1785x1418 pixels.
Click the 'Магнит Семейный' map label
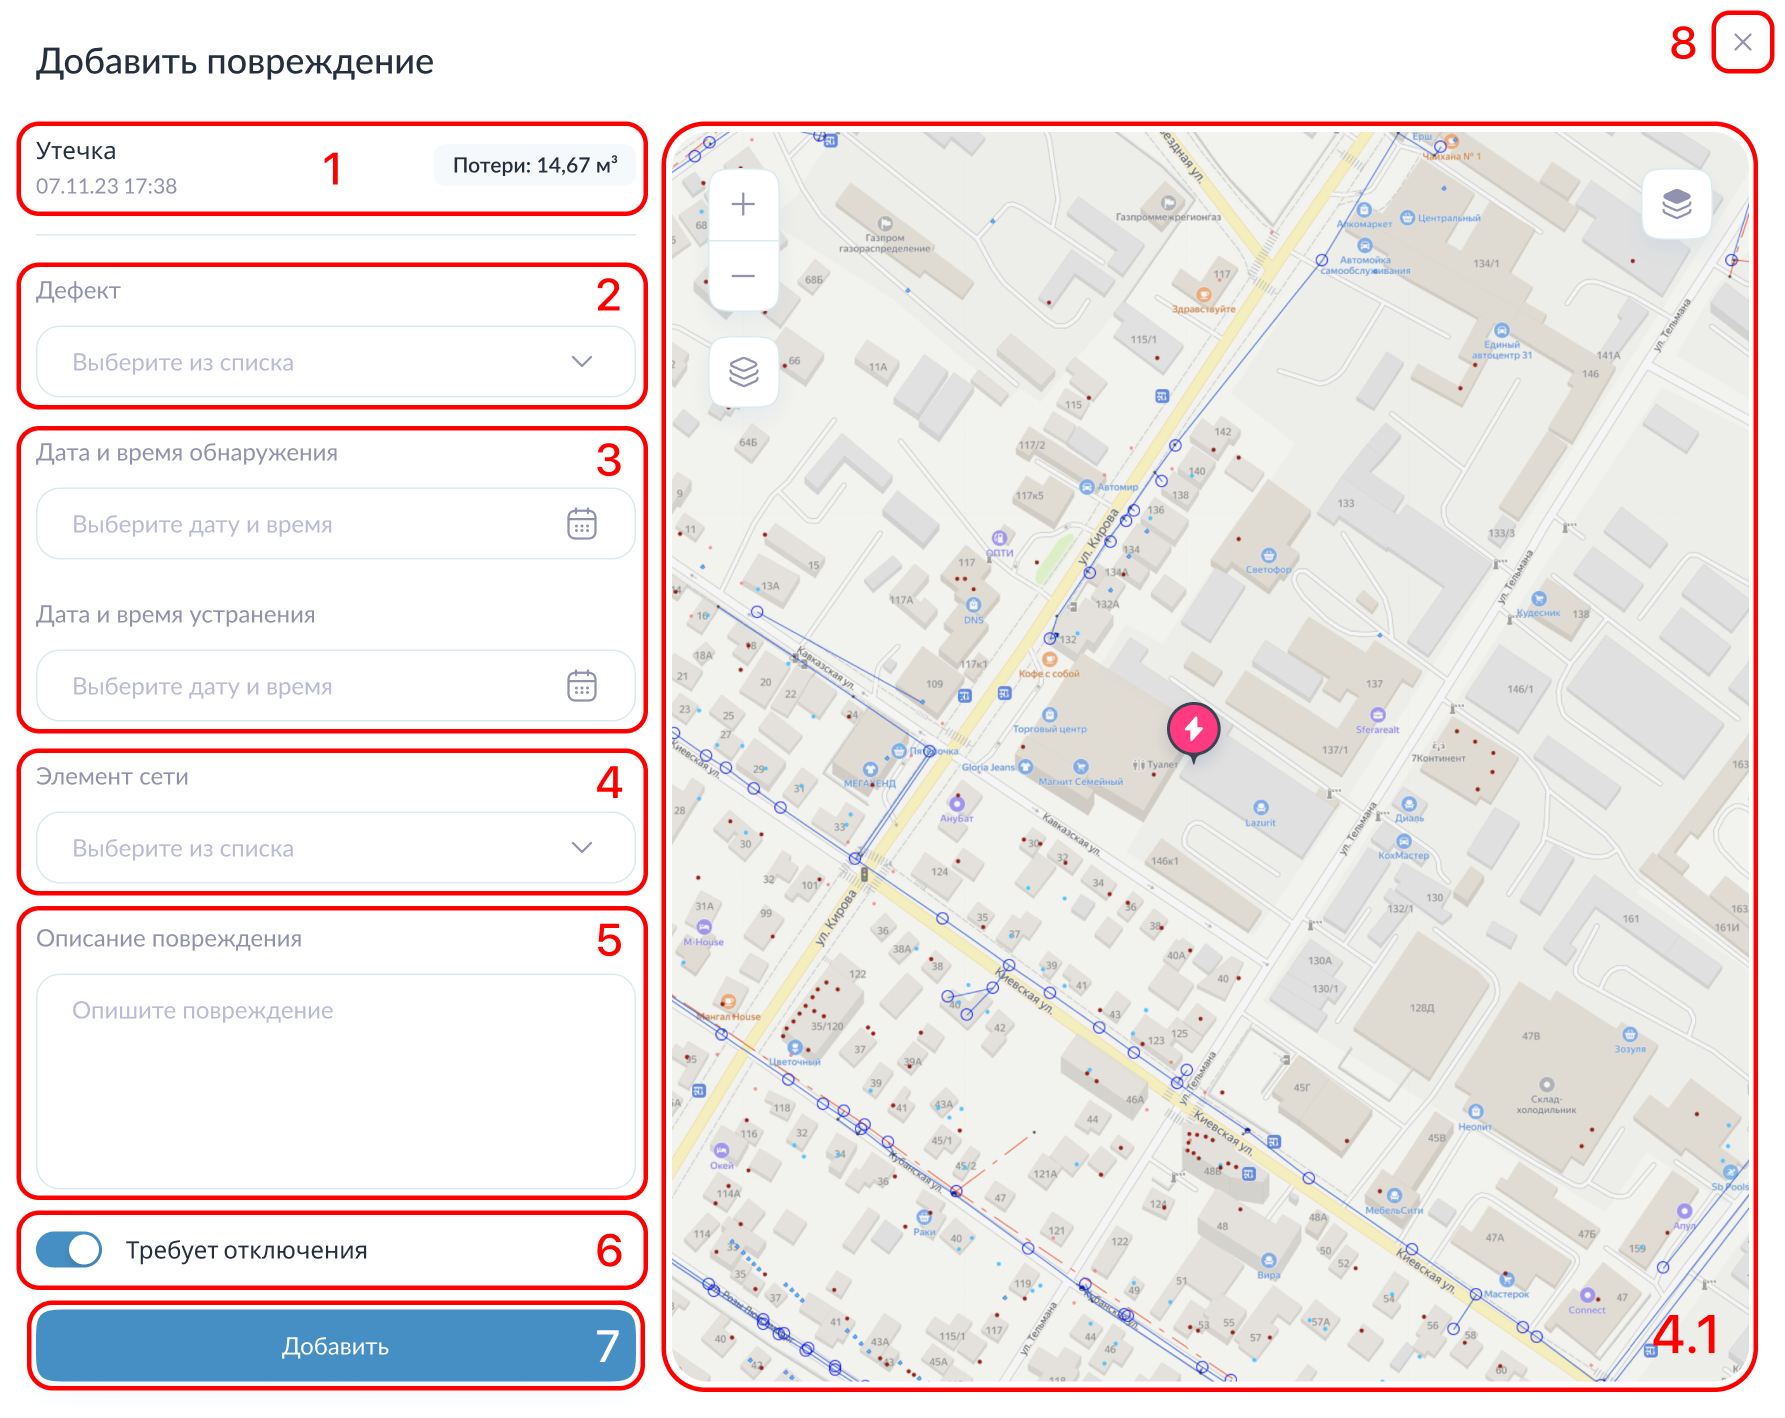coord(1080,781)
